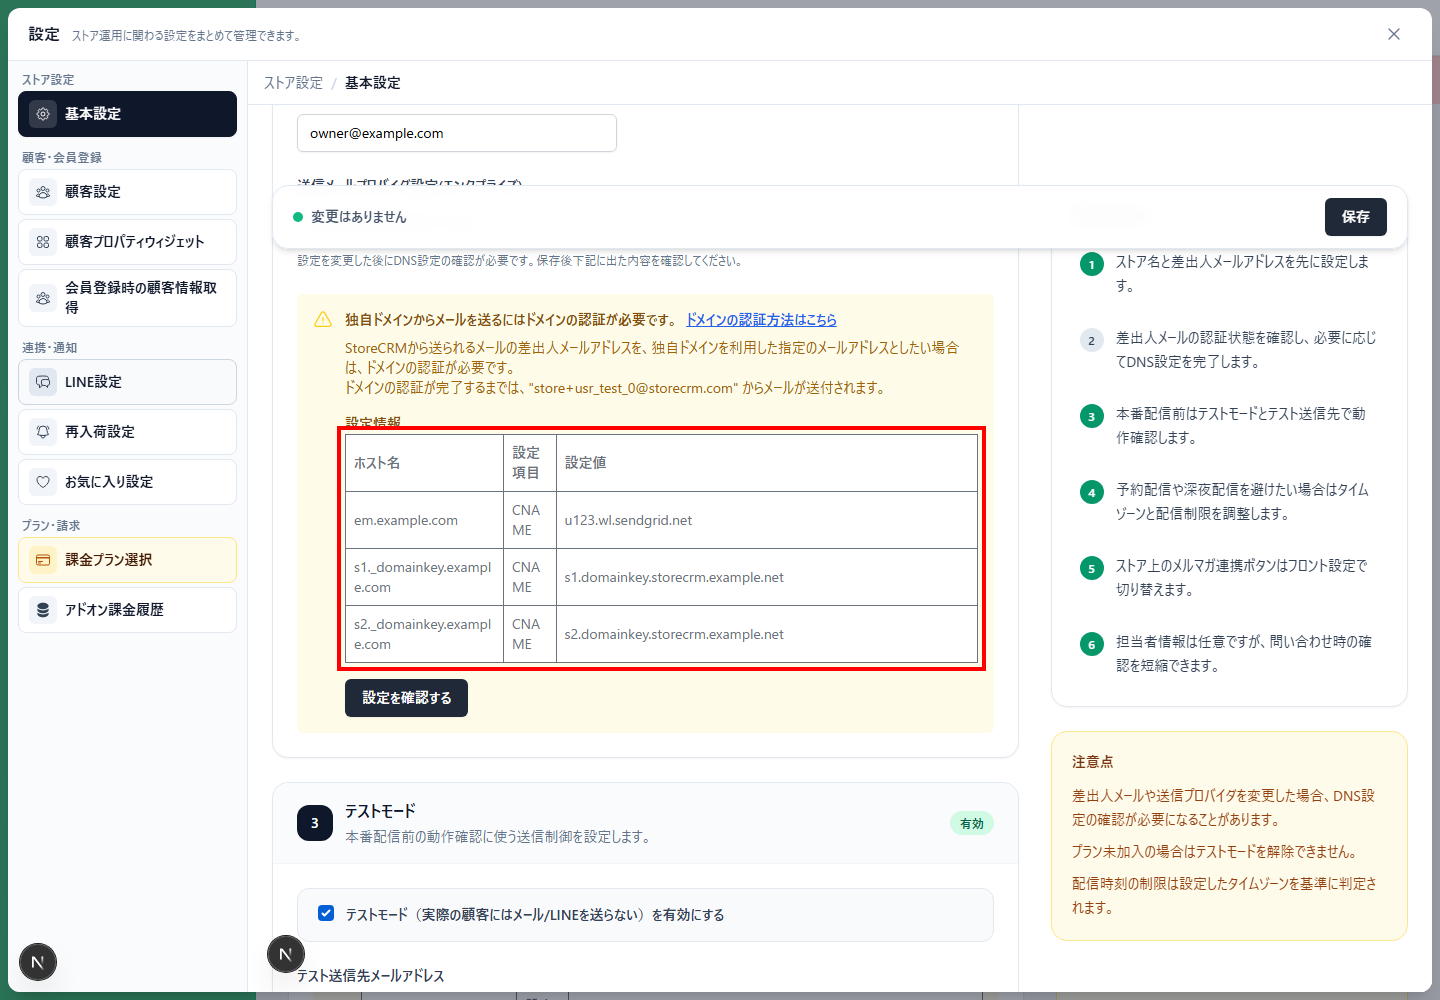Click step 6 circle in the guide
The image size is (1440, 1000).
pyautogui.click(x=1092, y=645)
